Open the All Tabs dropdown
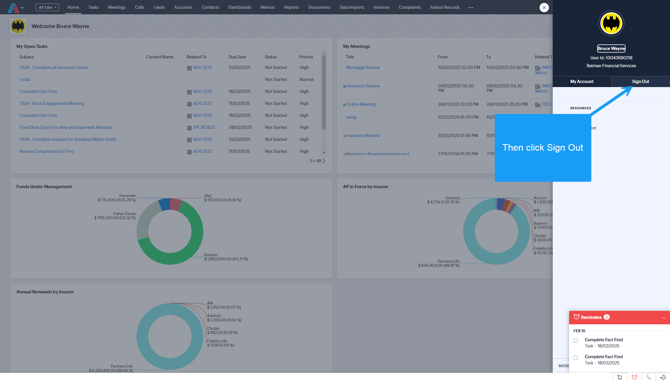 tap(47, 7)
